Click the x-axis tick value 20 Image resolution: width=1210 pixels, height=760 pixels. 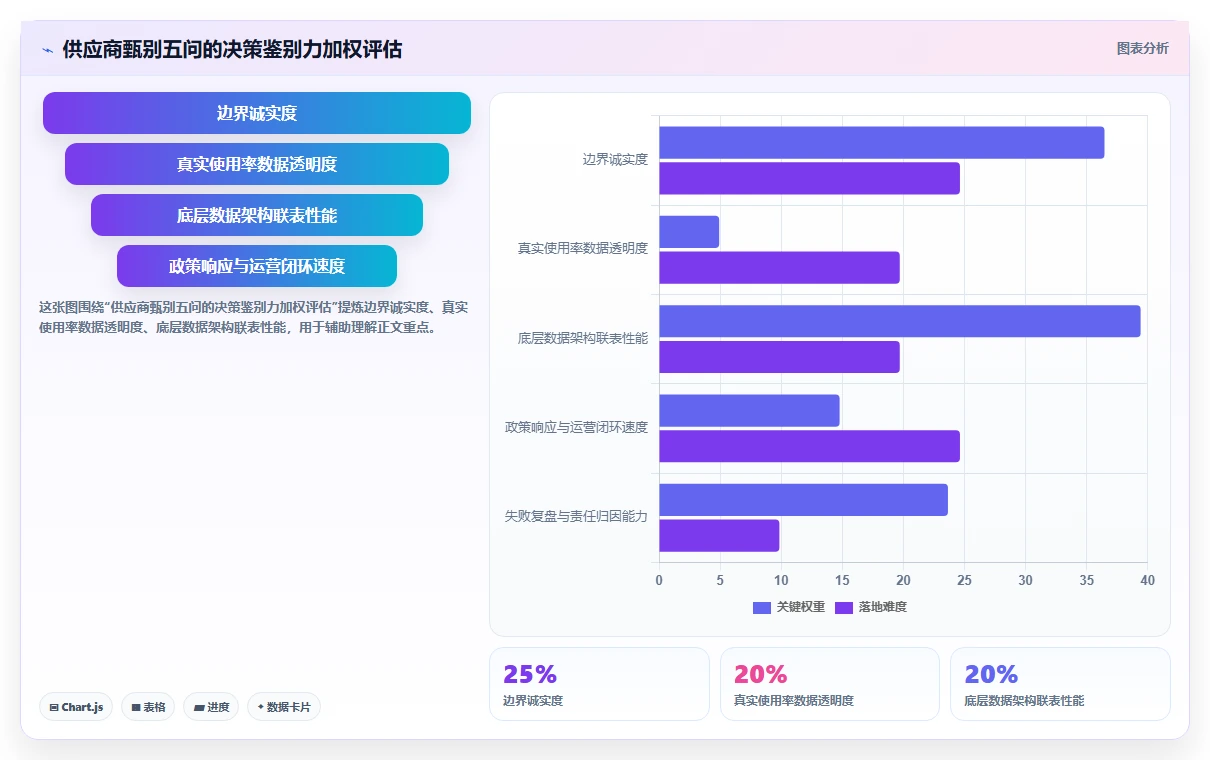click(903, 580)
